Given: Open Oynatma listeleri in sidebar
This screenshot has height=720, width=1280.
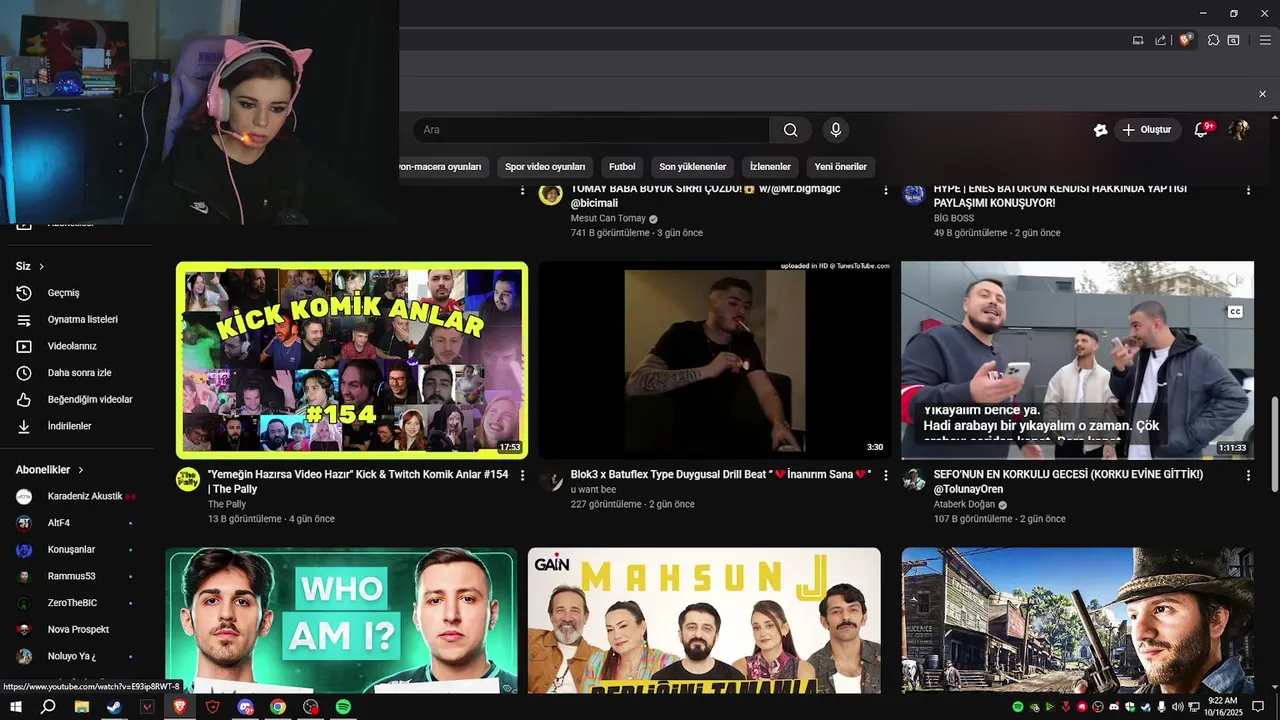Looking at the screenshot, I should point(76,320).
